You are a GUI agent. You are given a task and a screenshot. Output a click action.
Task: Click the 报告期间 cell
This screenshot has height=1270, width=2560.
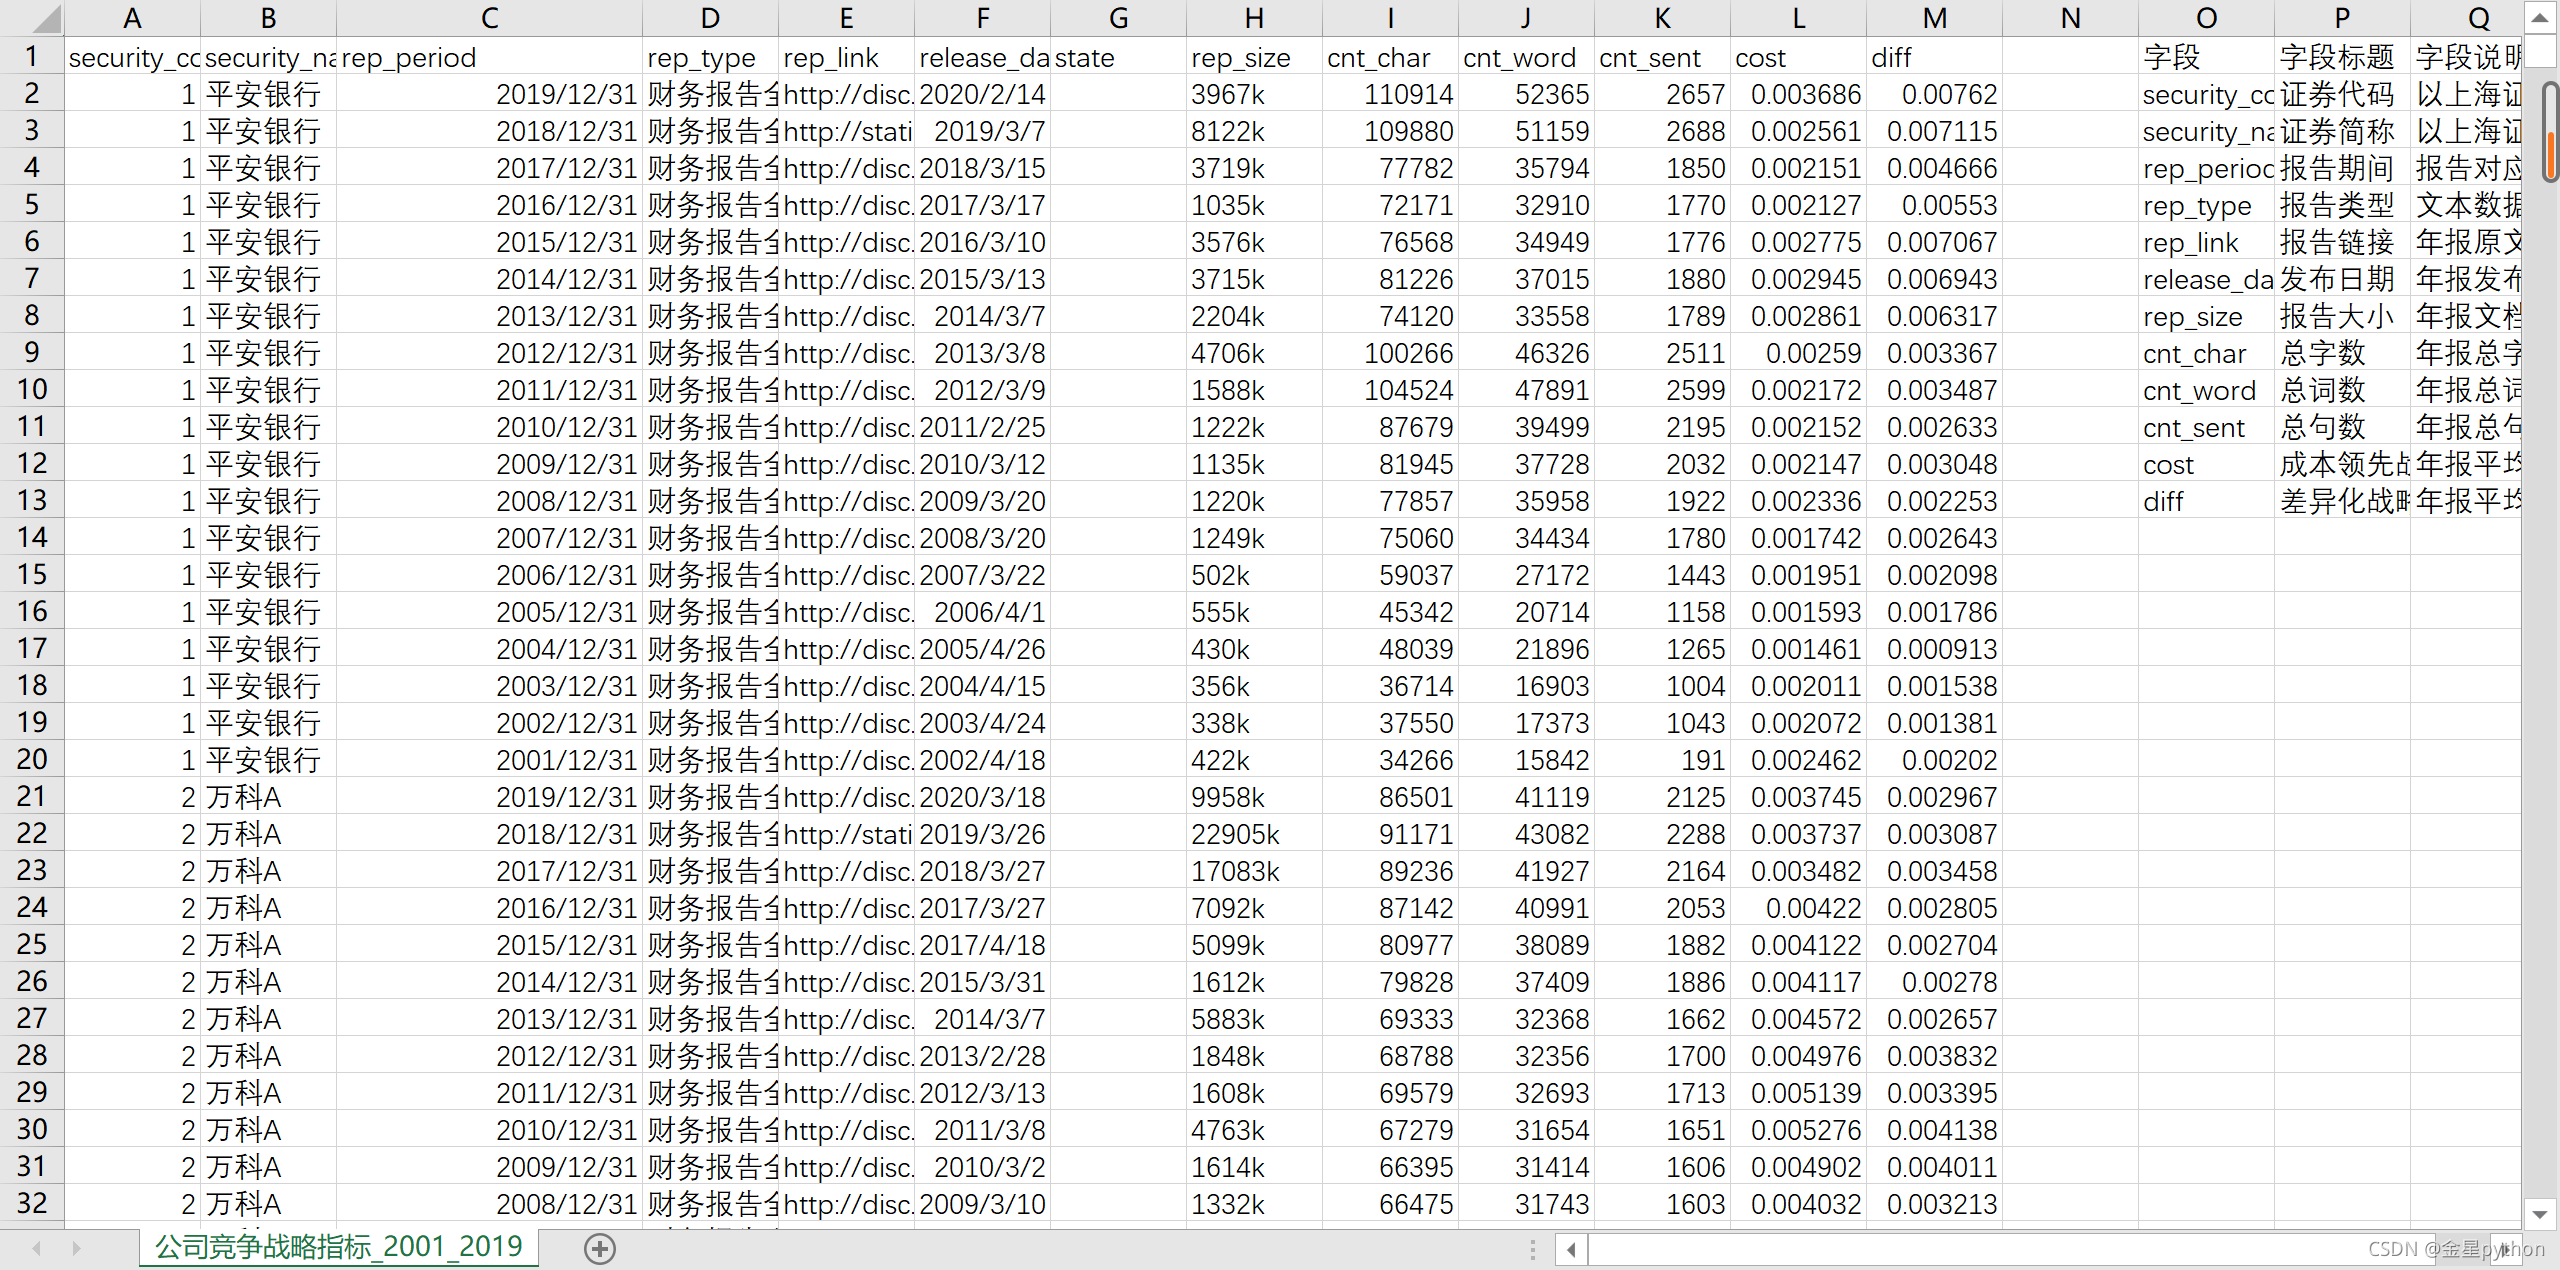(x=2342, y=168)
